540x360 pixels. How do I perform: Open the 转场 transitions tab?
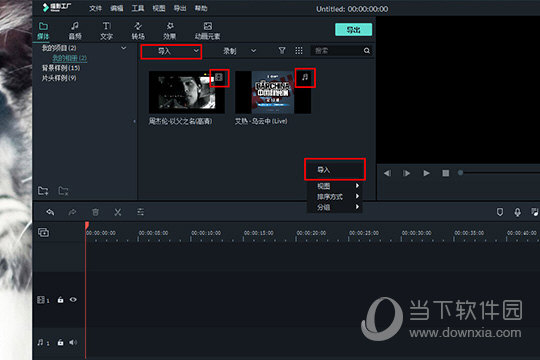point(138,31)
